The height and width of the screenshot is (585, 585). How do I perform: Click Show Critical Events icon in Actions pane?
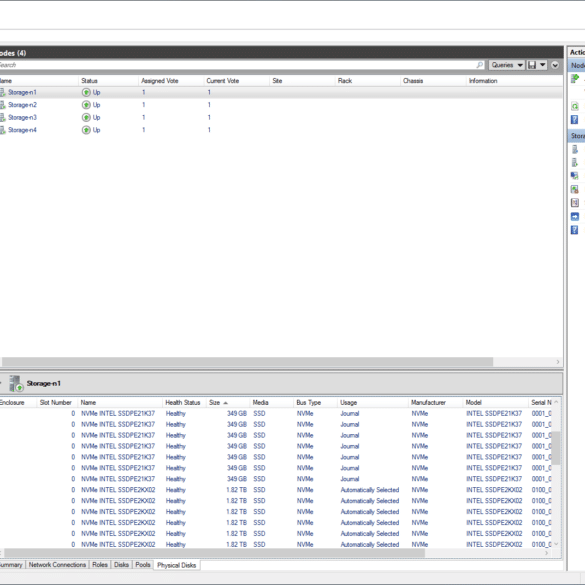pyautogui.click(x=575, y=203)
